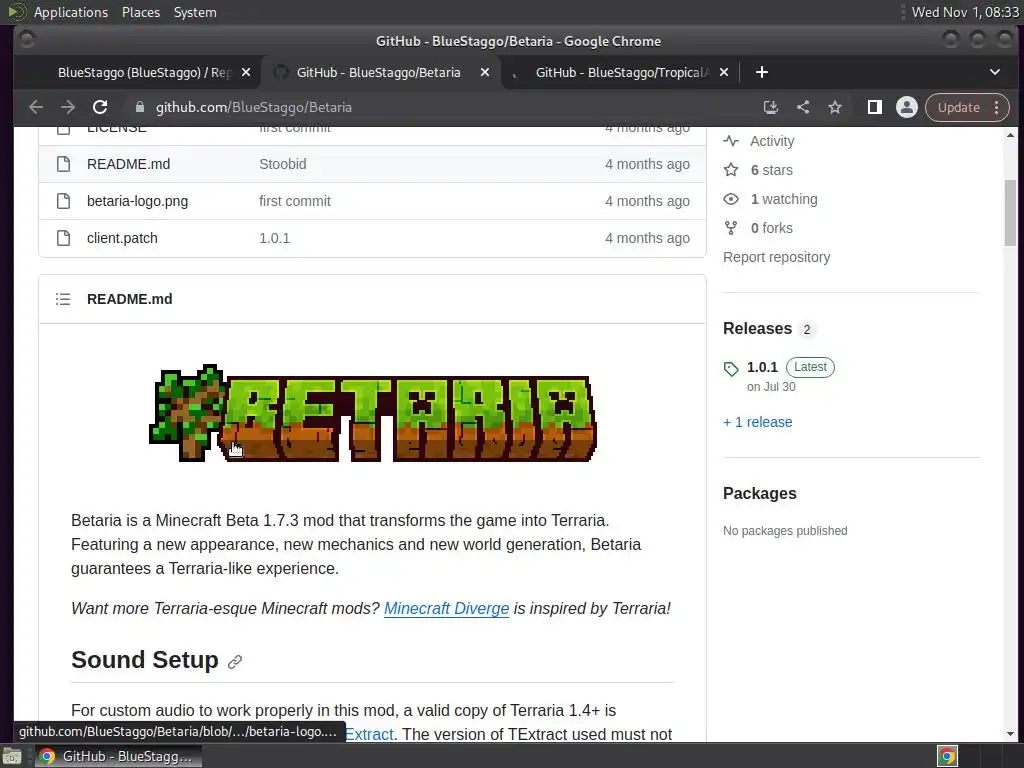View the 0 forks link
The height and width of the screenshot is (768, 1024).
(771, 228)
